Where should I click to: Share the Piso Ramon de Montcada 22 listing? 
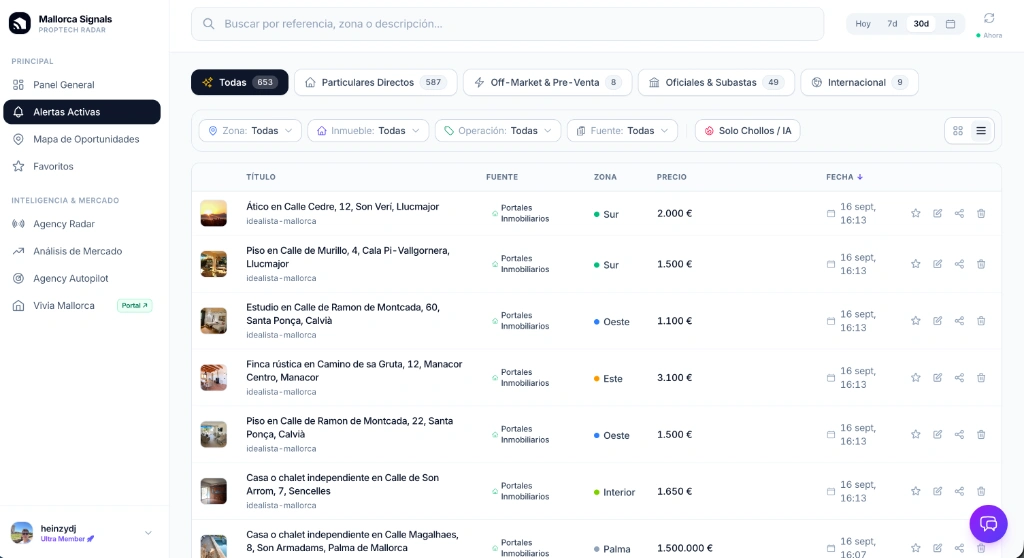(x=959, y=435)
